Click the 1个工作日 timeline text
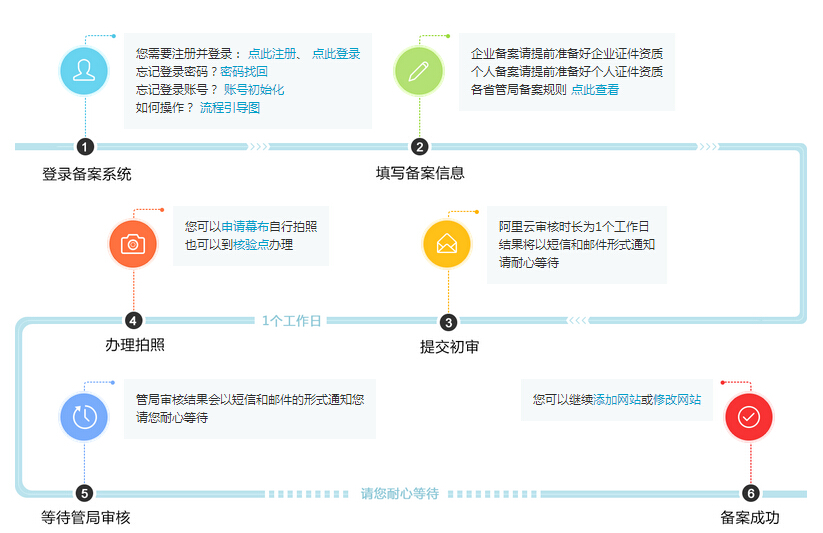 (x=291, y=321)
